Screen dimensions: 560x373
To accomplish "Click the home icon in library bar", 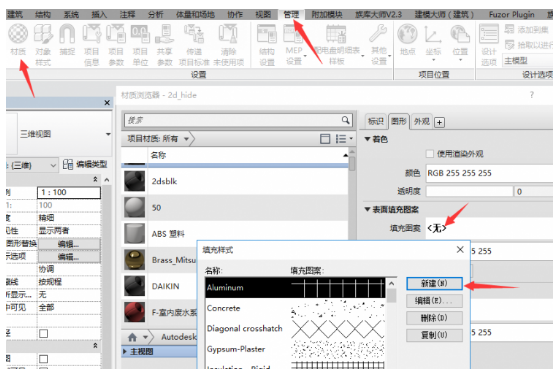I will (x=132, y=337).
